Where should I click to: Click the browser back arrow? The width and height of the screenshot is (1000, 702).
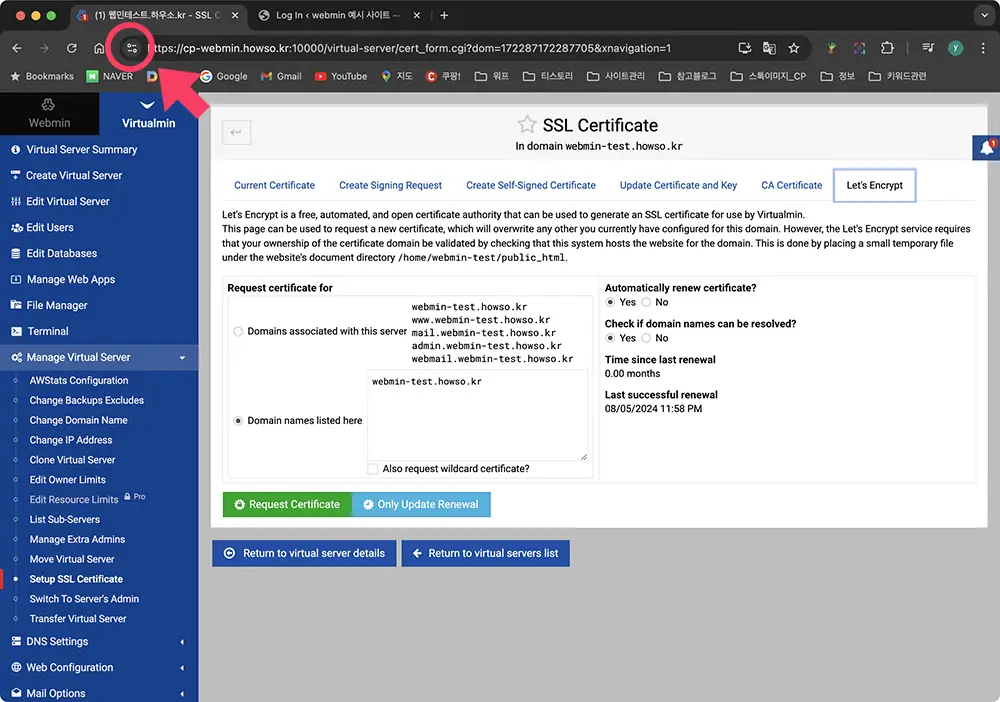tap(17, 48)
